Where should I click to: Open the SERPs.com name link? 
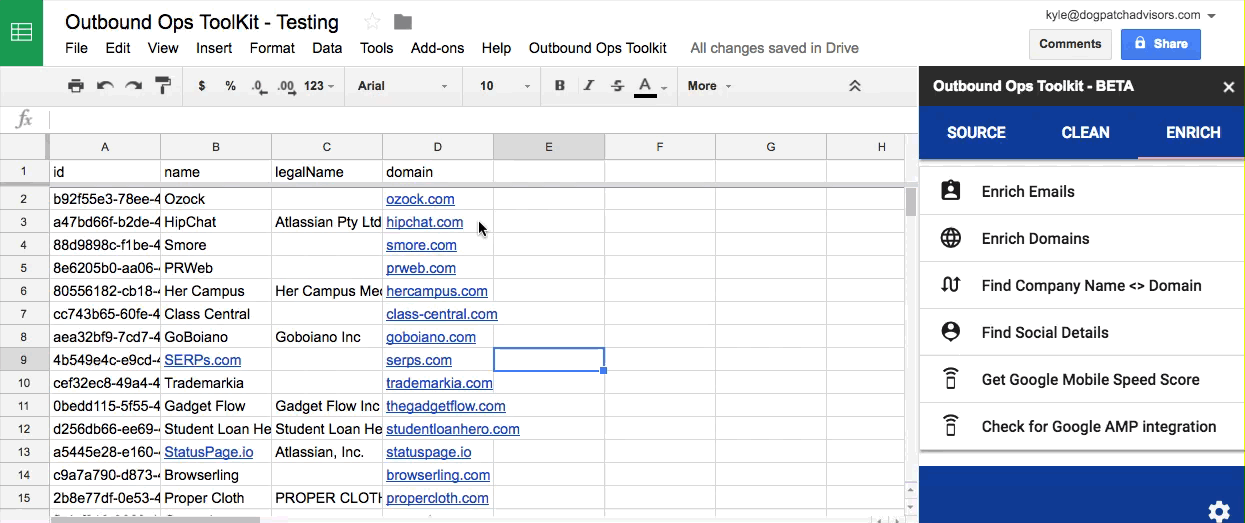(202, 360)
